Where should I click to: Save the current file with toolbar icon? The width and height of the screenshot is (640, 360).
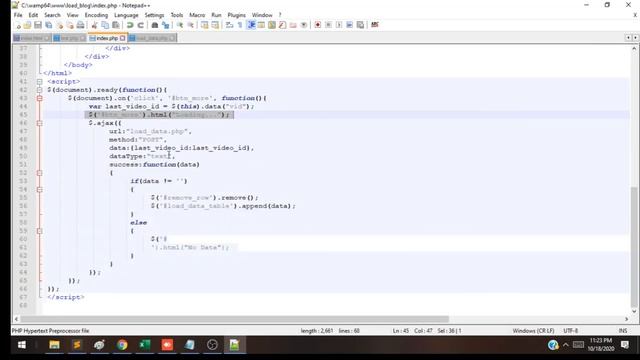pyautogui.click(x=38, y=25)
